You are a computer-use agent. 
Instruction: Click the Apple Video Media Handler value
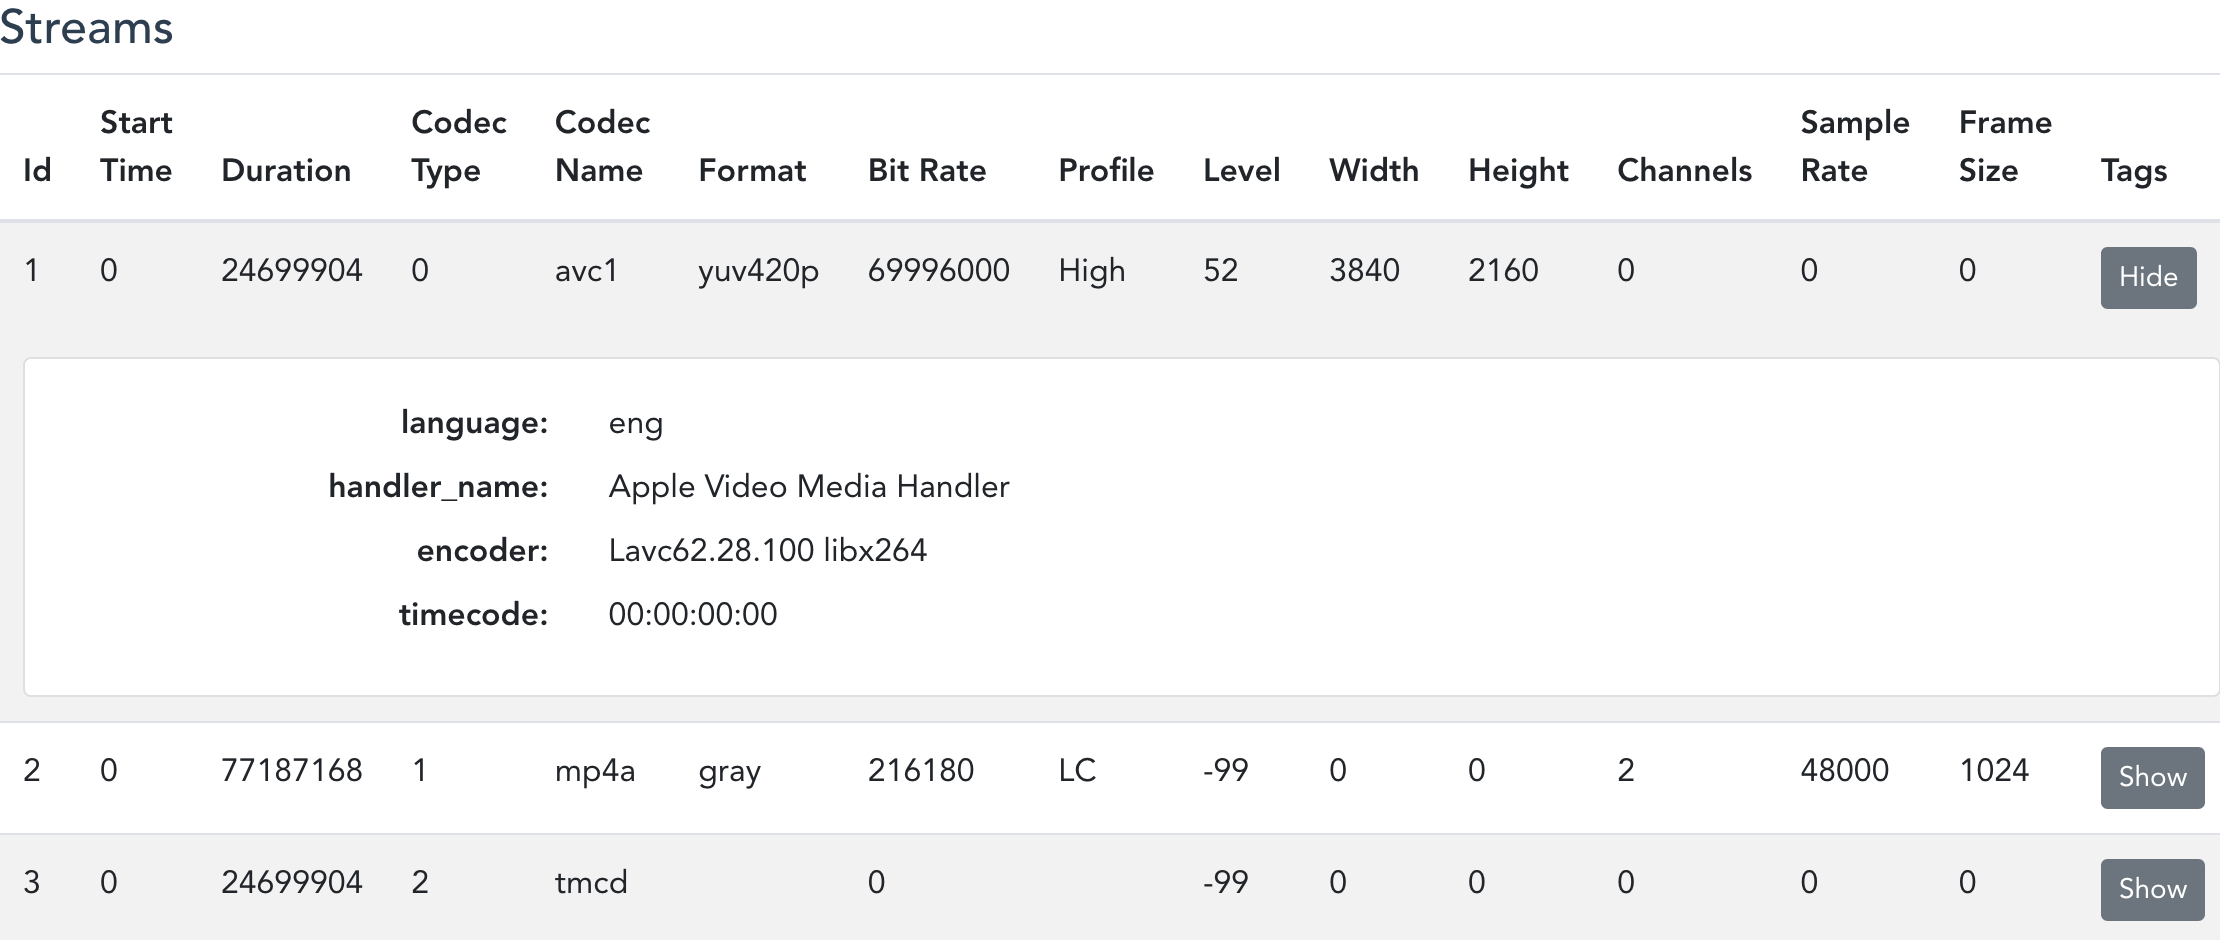(809, 486)
